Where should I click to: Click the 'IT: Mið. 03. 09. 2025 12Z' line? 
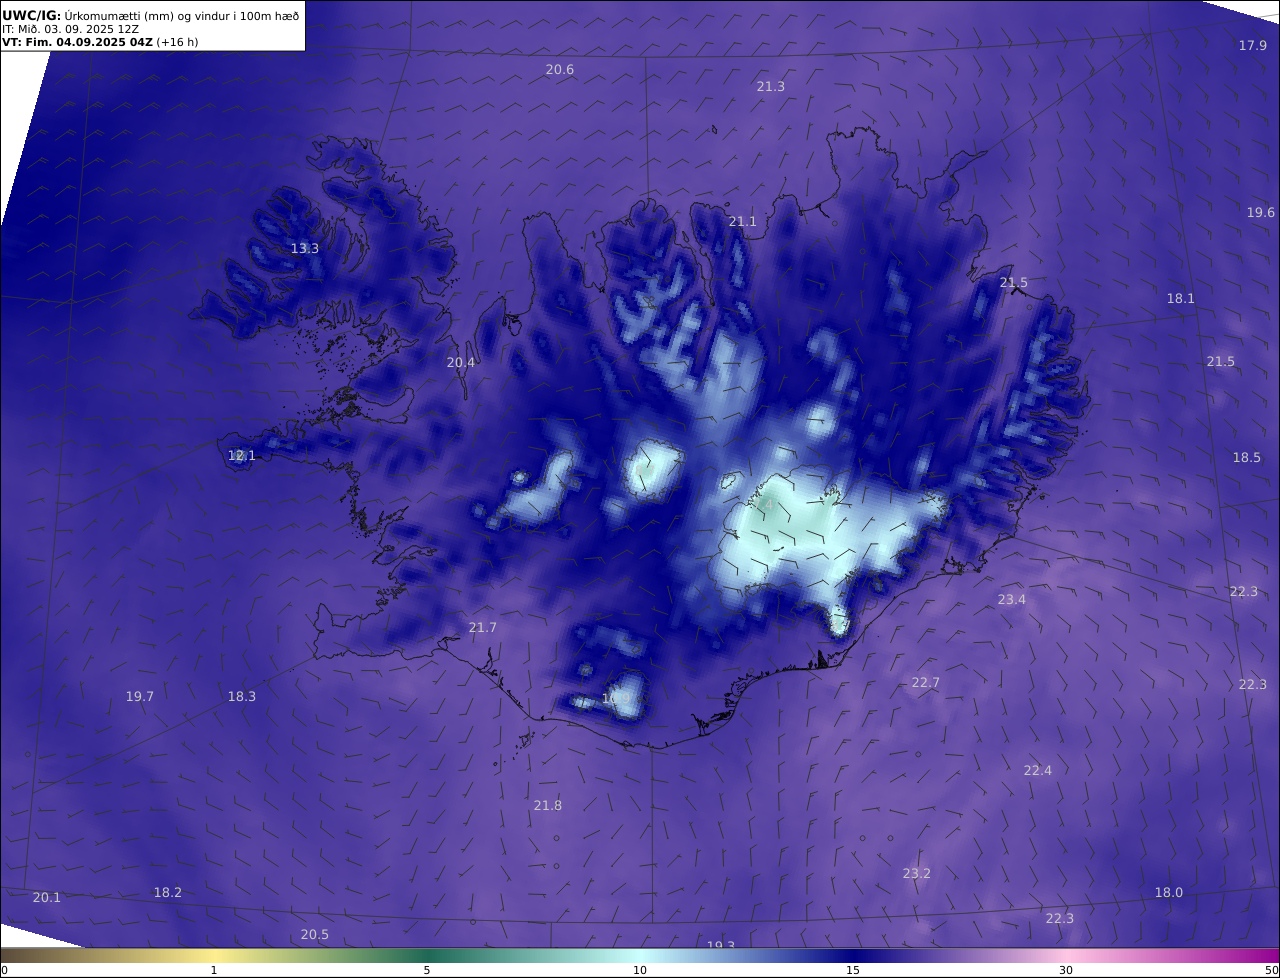point(70,29)
